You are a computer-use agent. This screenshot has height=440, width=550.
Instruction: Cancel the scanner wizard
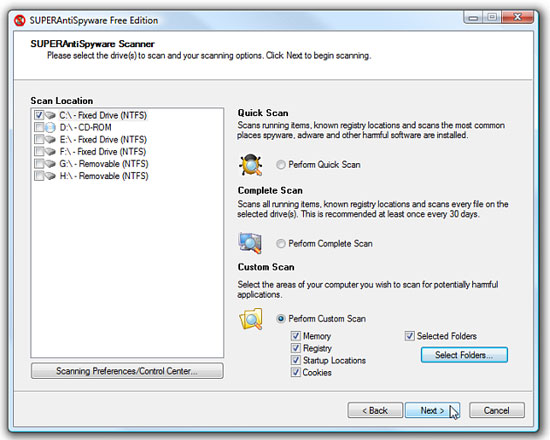497,410
